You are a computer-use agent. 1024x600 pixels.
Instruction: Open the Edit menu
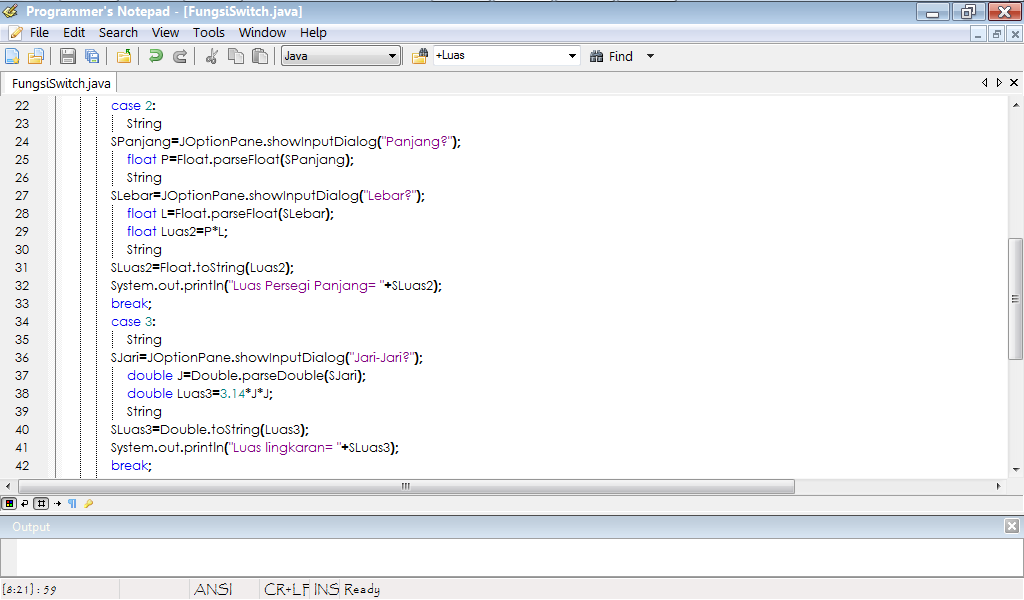point(74,33)
